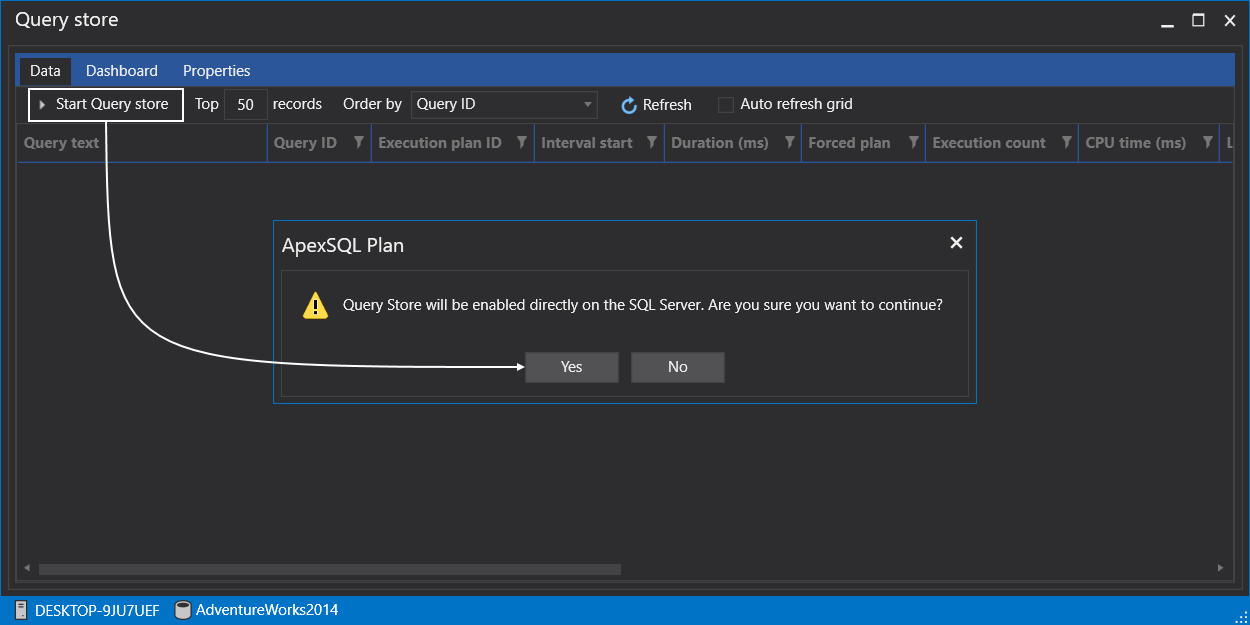Click DESKTOP-9JU7UEF server name in status bar
Viewport: 1250px width, 625px height.
97,610
